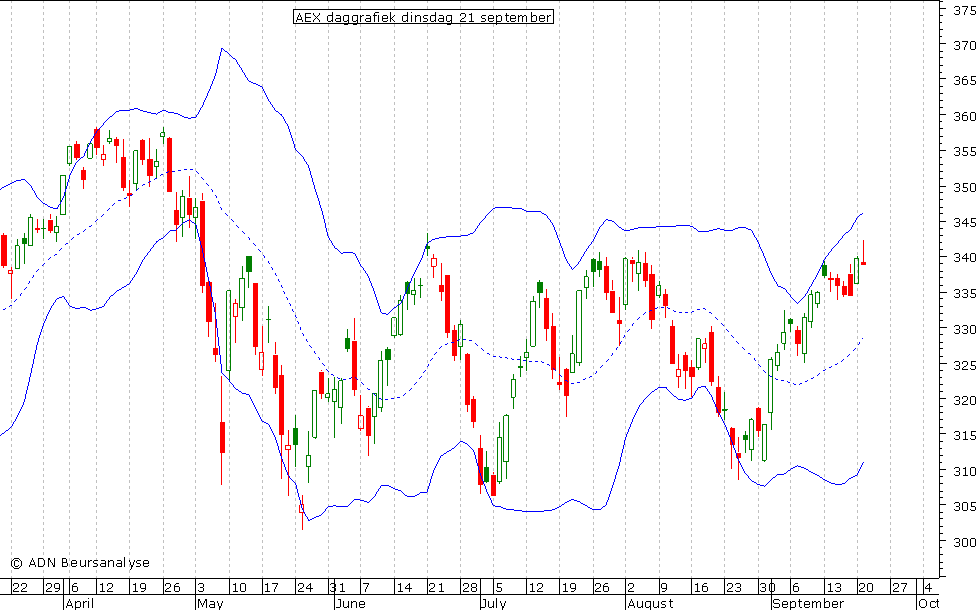Click the 325 price axis value
Image resolution: width=980 pixels, height=610 pixels.
tap(964, 364)
